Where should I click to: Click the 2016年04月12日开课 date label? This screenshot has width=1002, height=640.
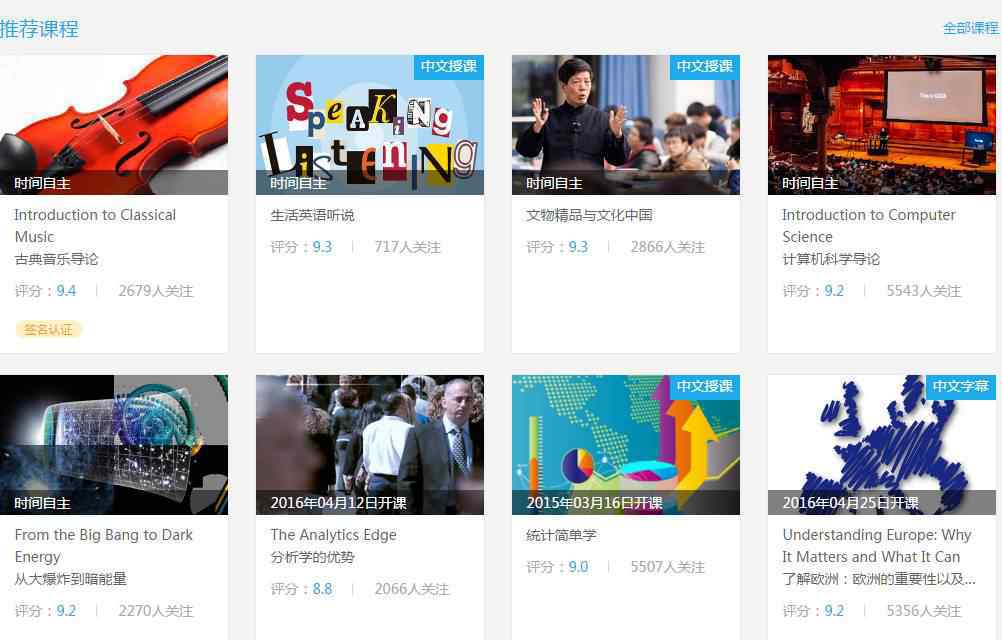(x=339, y=503)
